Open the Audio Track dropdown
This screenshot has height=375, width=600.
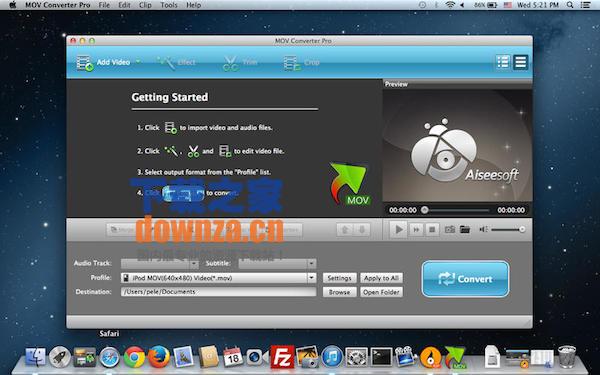[160, 263]
